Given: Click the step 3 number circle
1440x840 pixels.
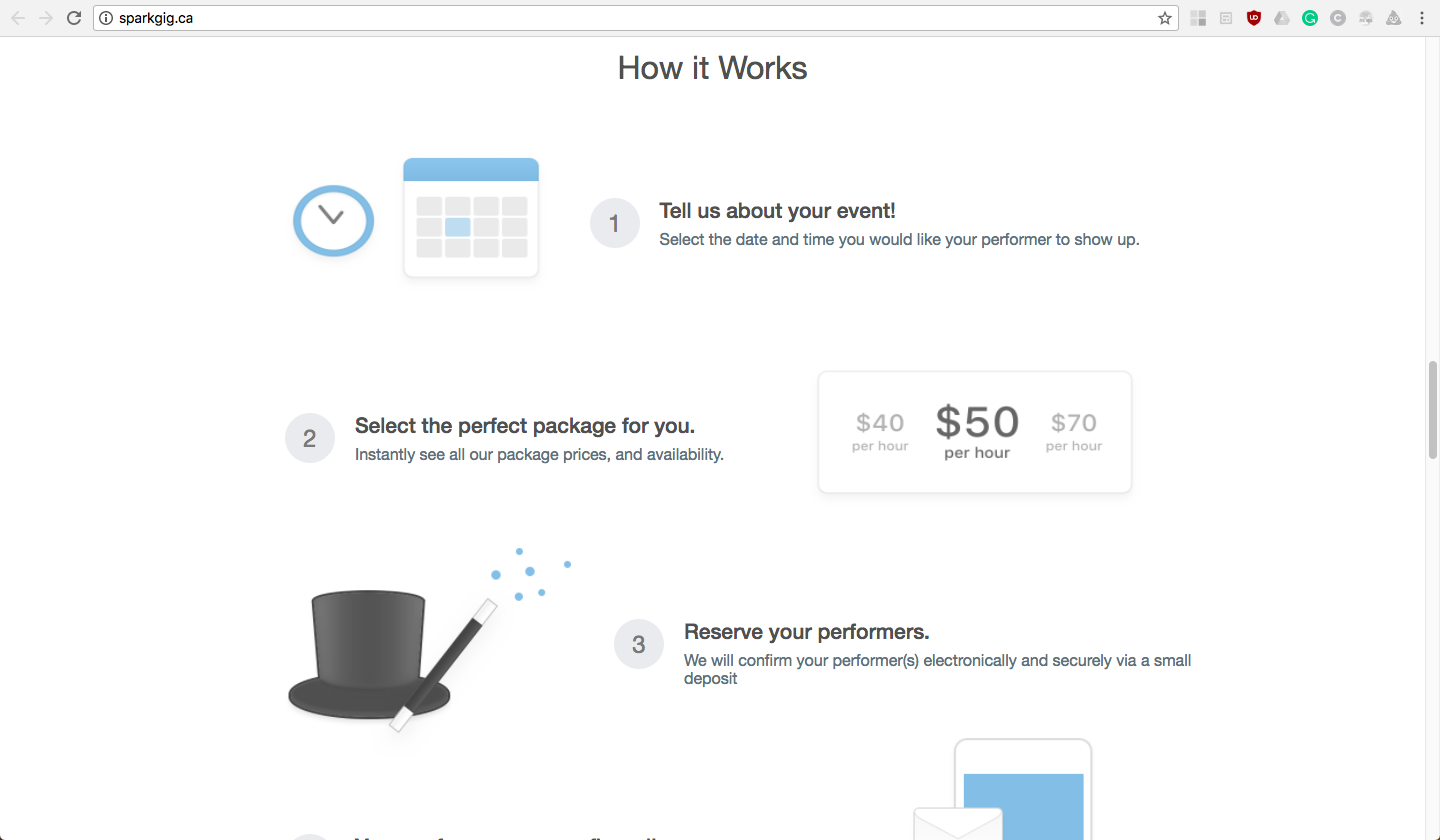Looking at the screenshot, I should point(639,644).
